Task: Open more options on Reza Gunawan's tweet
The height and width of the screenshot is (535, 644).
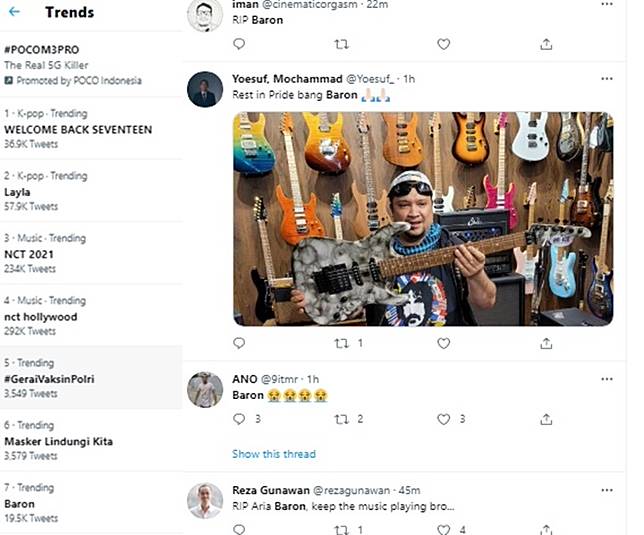Action: coord(606,490)
